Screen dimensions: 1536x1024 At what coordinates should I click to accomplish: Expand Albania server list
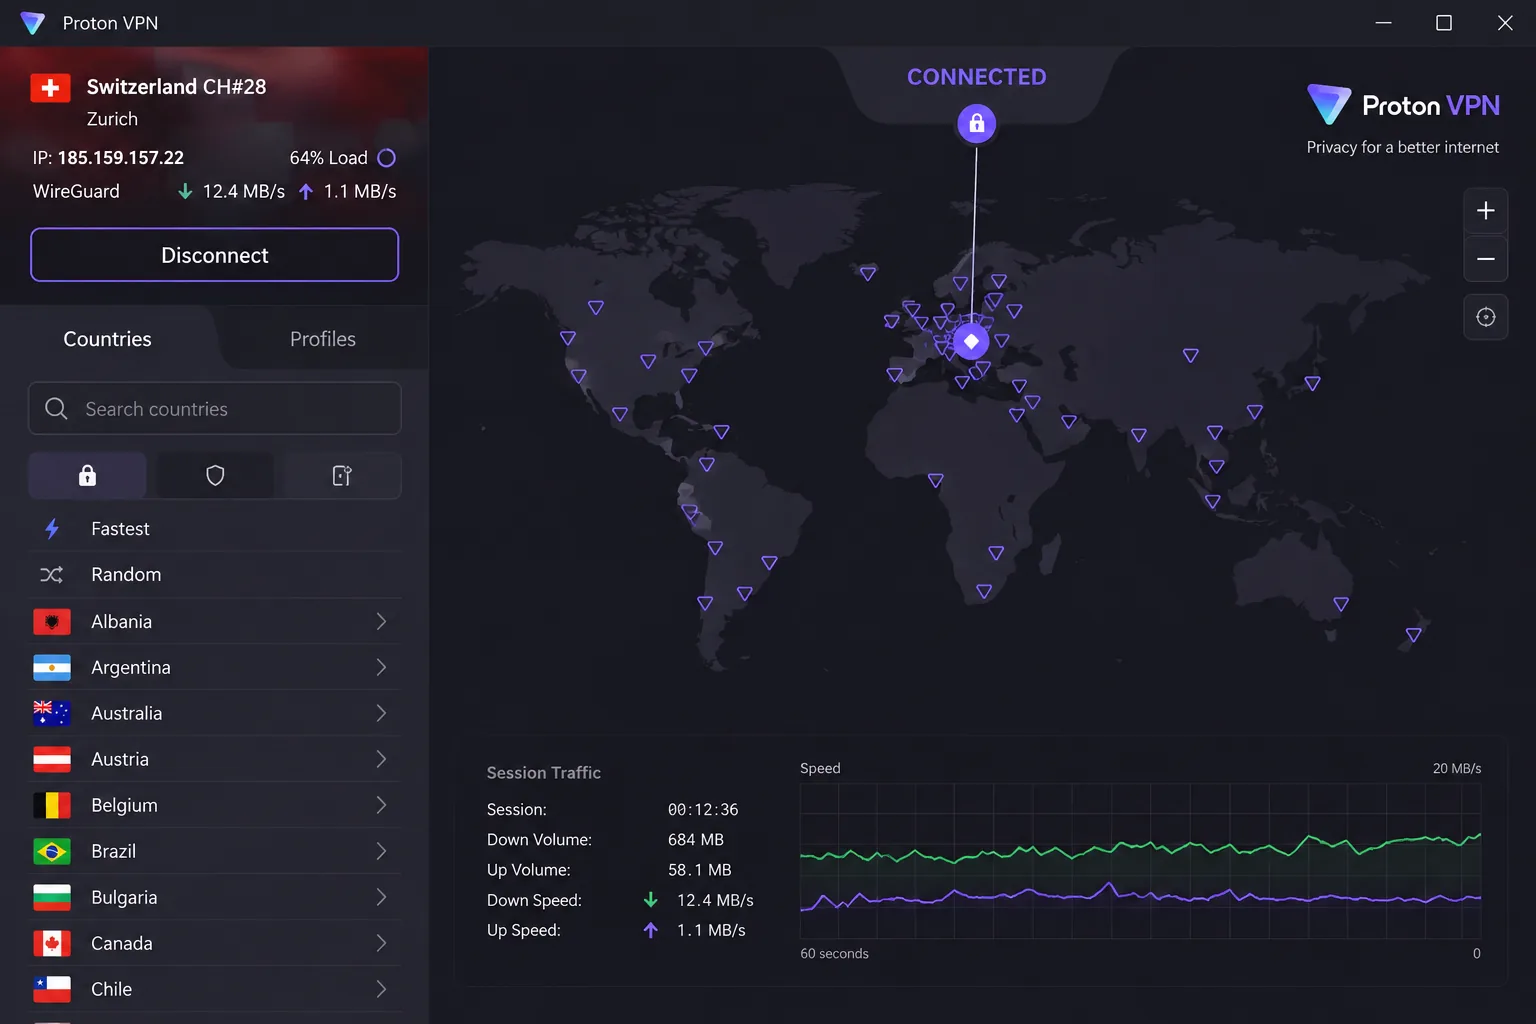point(381,622)
